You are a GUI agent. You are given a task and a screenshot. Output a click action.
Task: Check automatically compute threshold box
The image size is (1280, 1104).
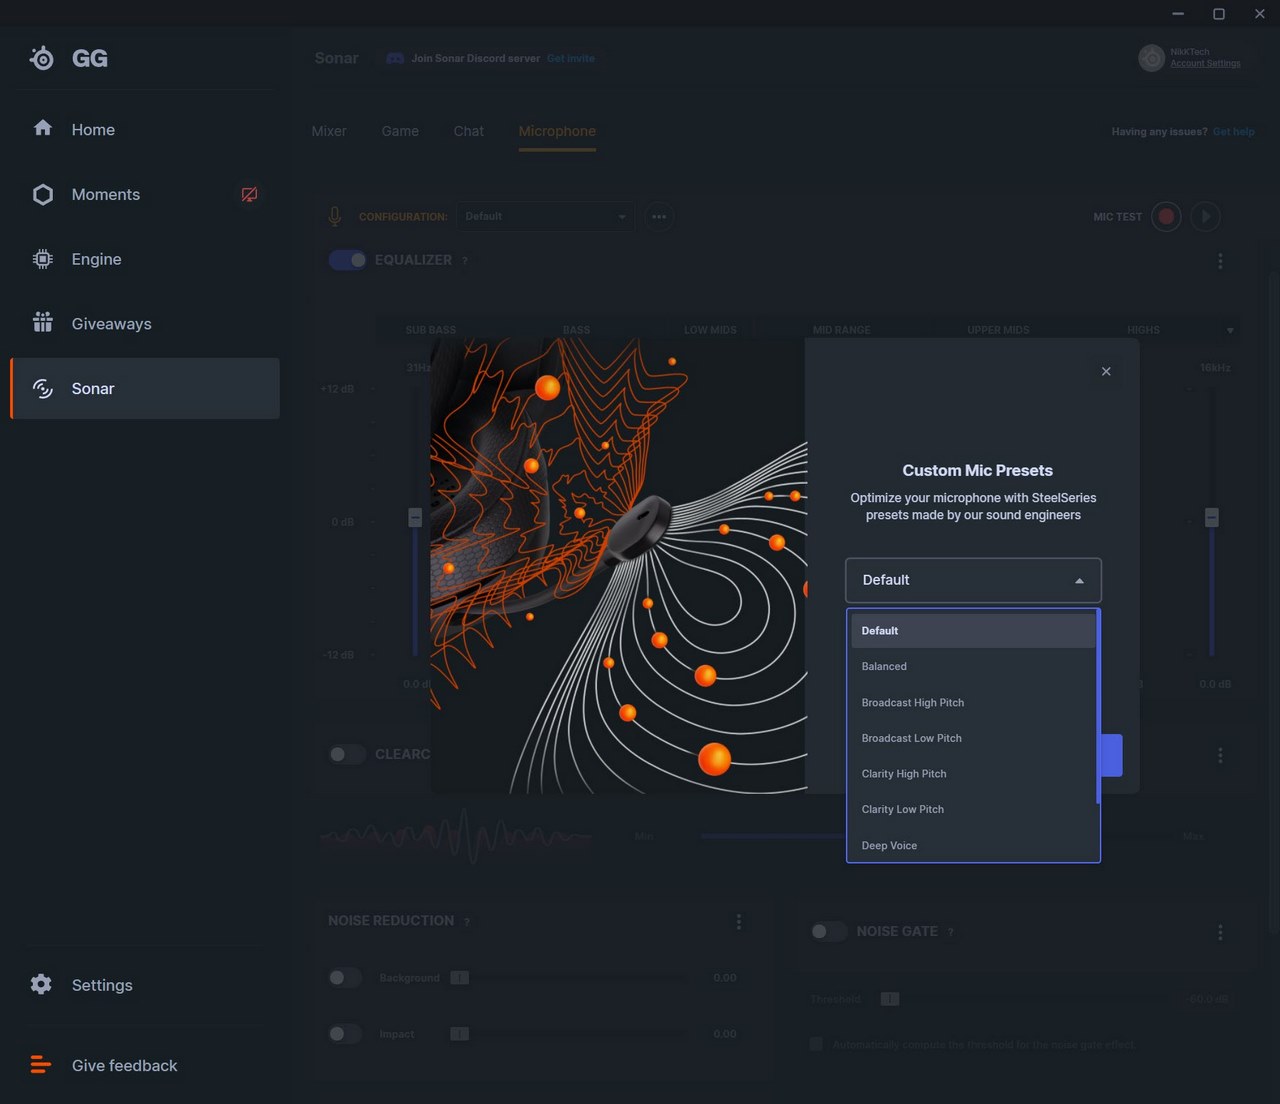point(816,1044)
